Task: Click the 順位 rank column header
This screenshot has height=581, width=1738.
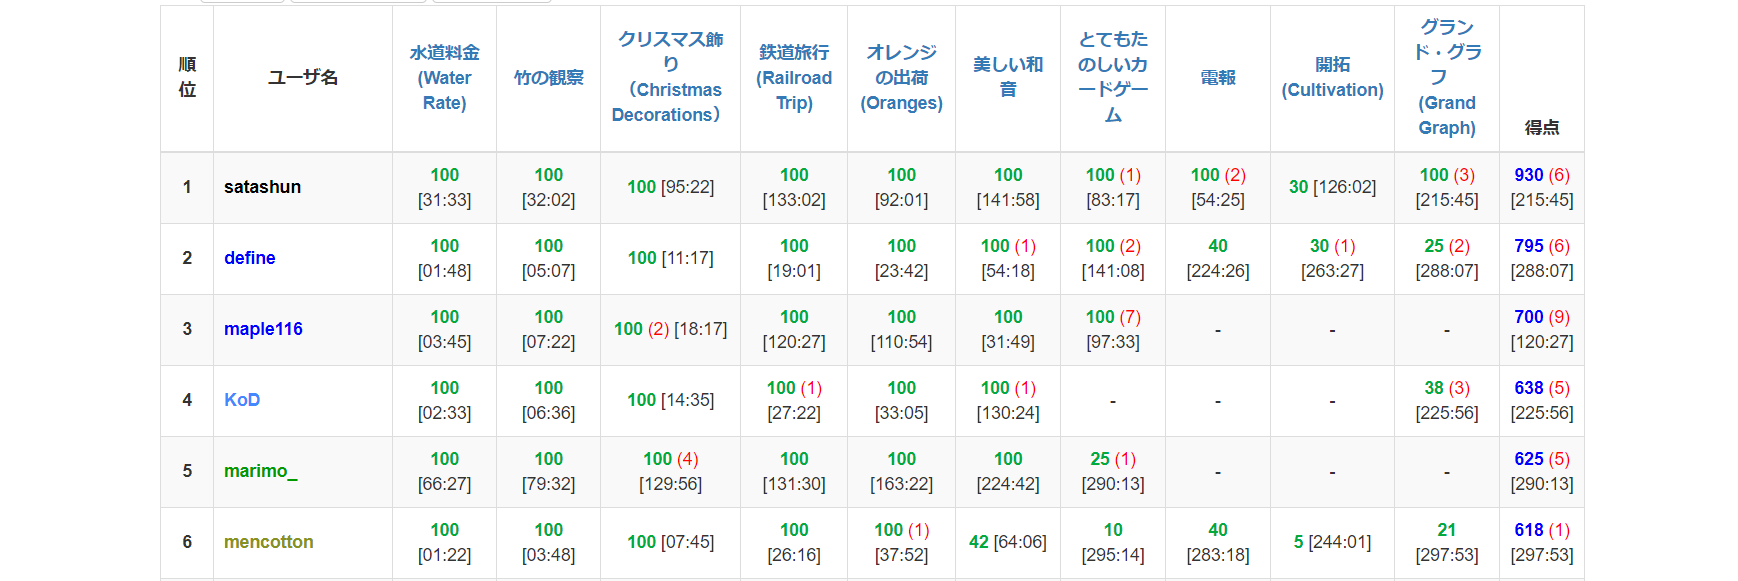Action: click(187, 78)
